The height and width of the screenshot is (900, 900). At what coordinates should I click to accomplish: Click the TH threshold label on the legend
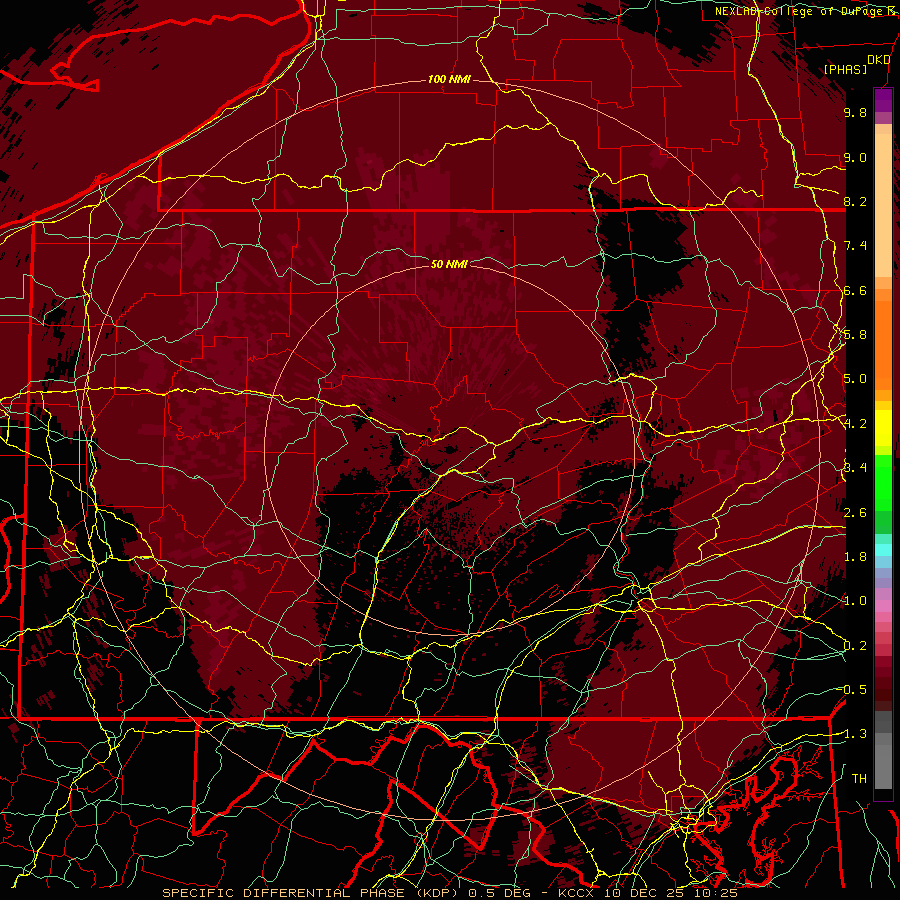coord(859,779)
